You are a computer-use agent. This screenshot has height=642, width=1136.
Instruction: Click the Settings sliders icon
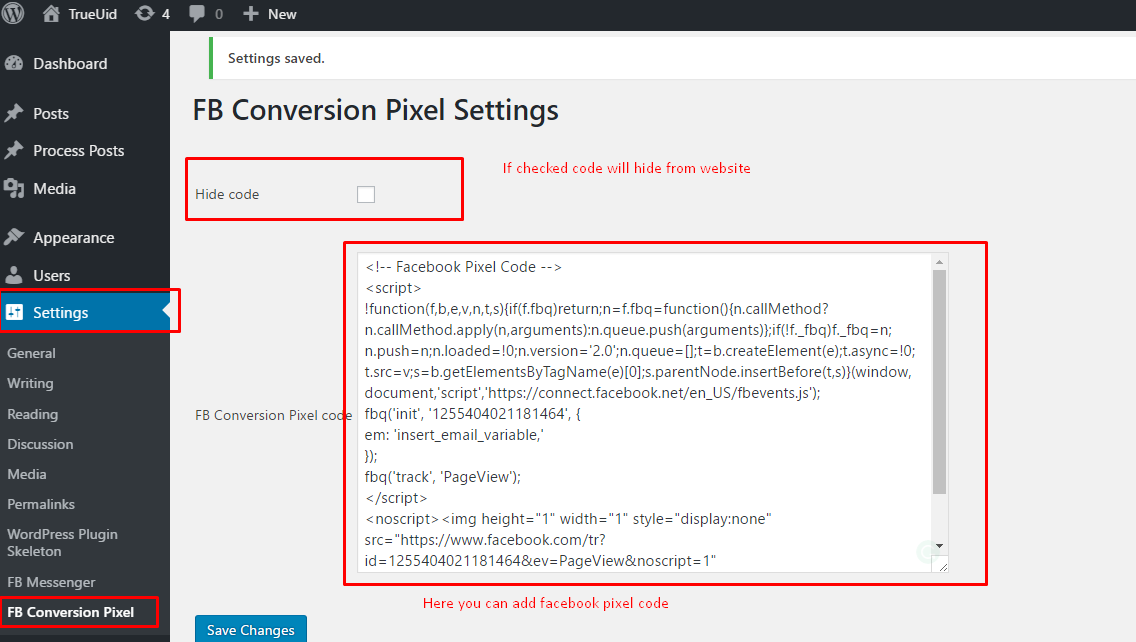pos(14,312)
